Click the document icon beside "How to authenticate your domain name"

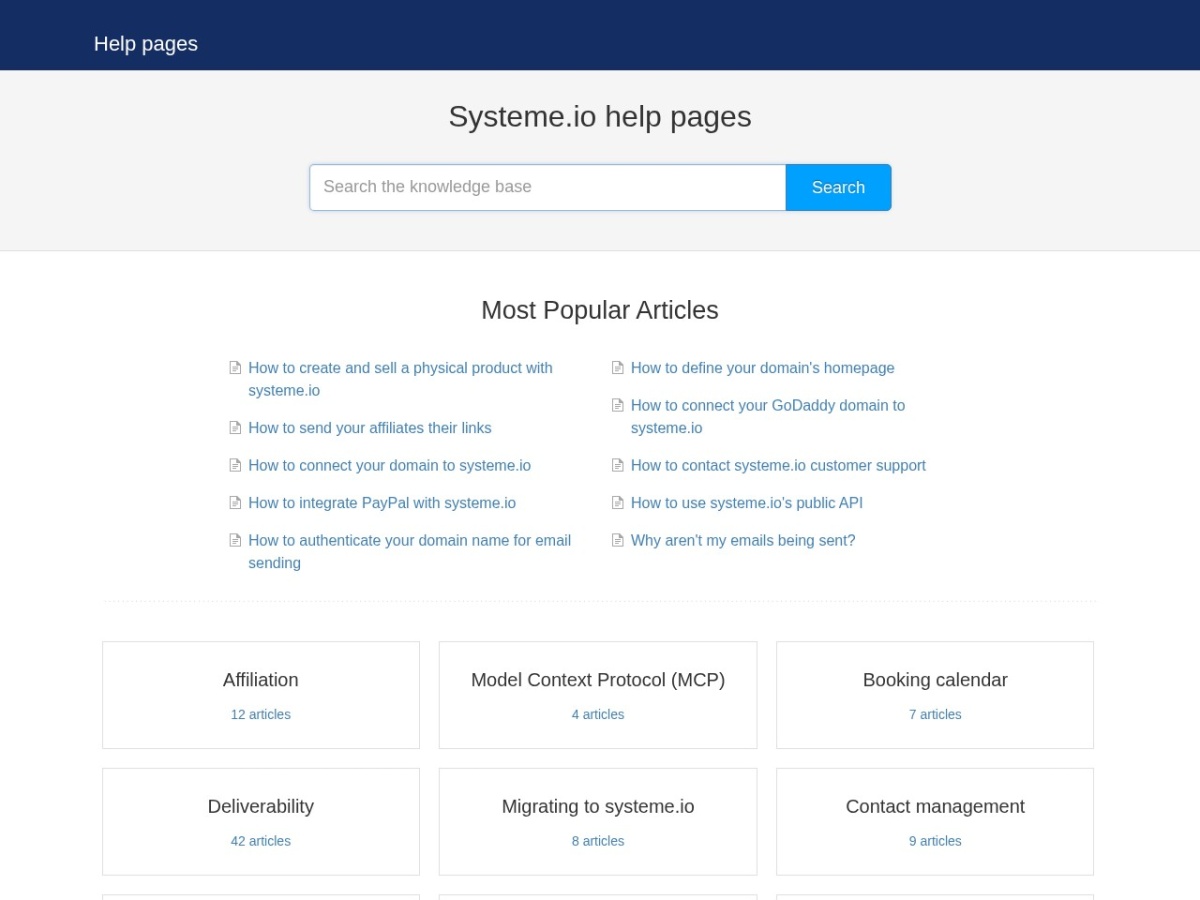click(x=235, y=540)
